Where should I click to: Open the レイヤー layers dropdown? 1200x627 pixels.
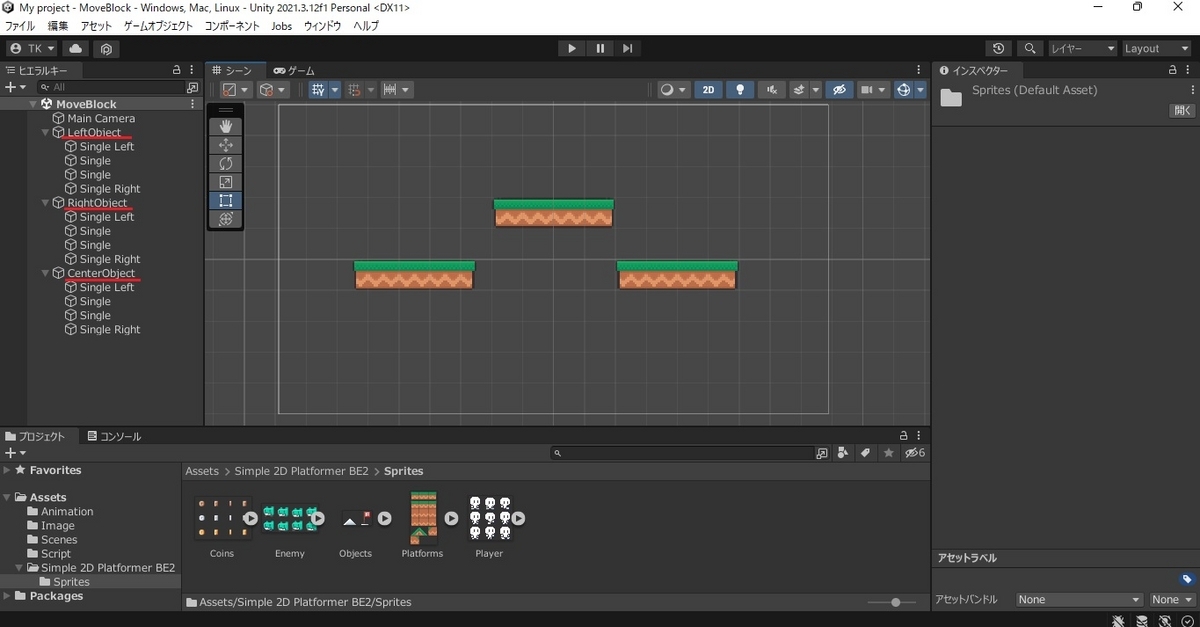[1082, 48]
